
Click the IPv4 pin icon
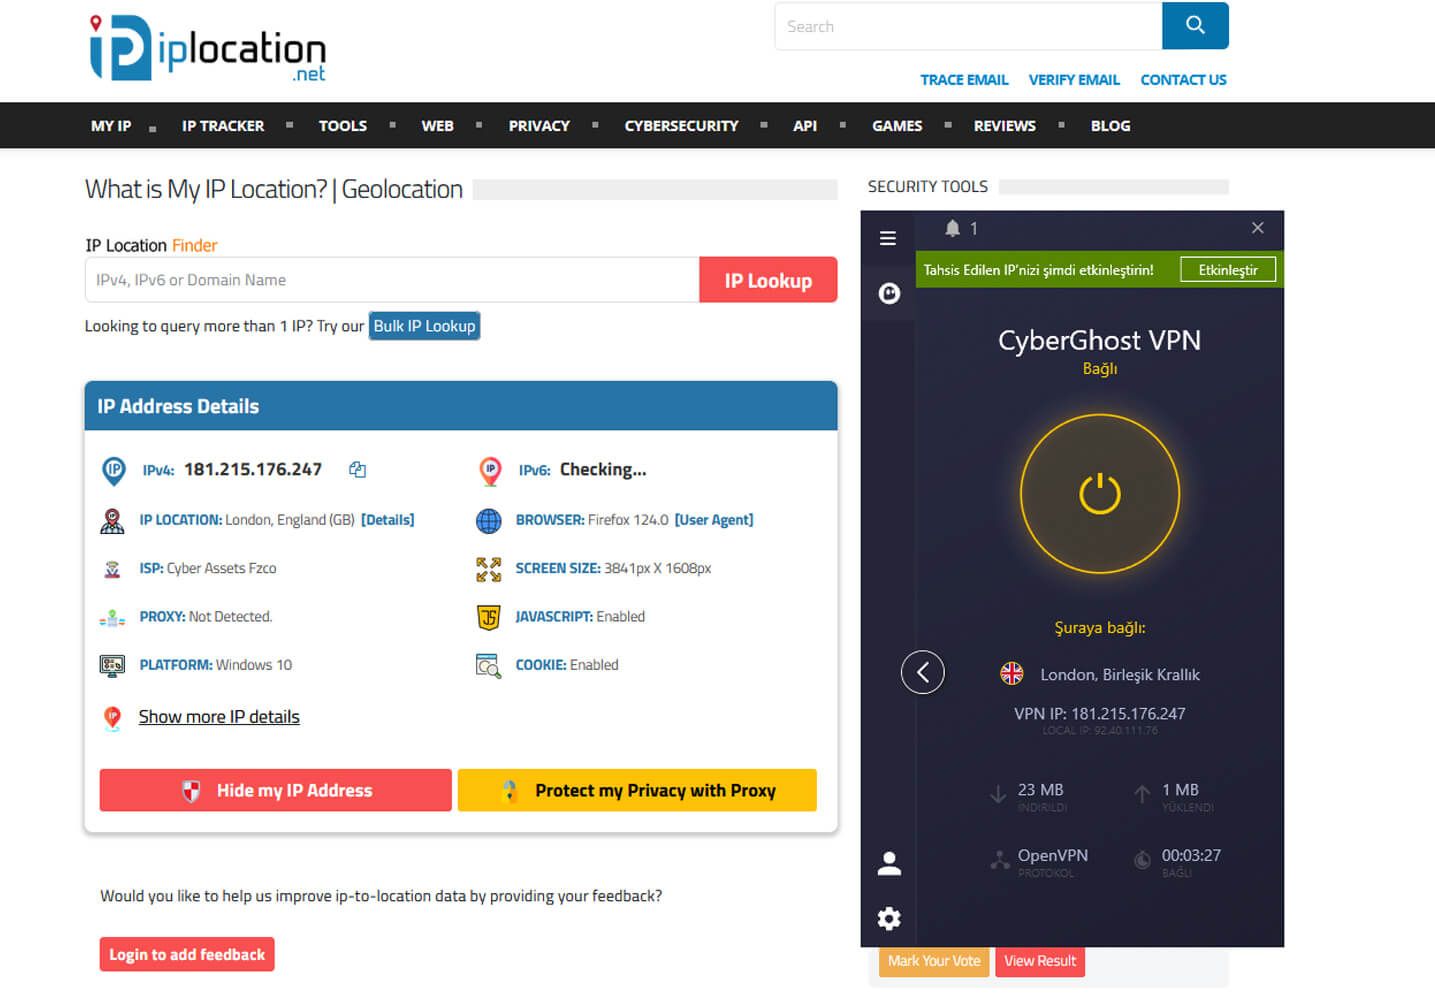[x=114, y=470]
